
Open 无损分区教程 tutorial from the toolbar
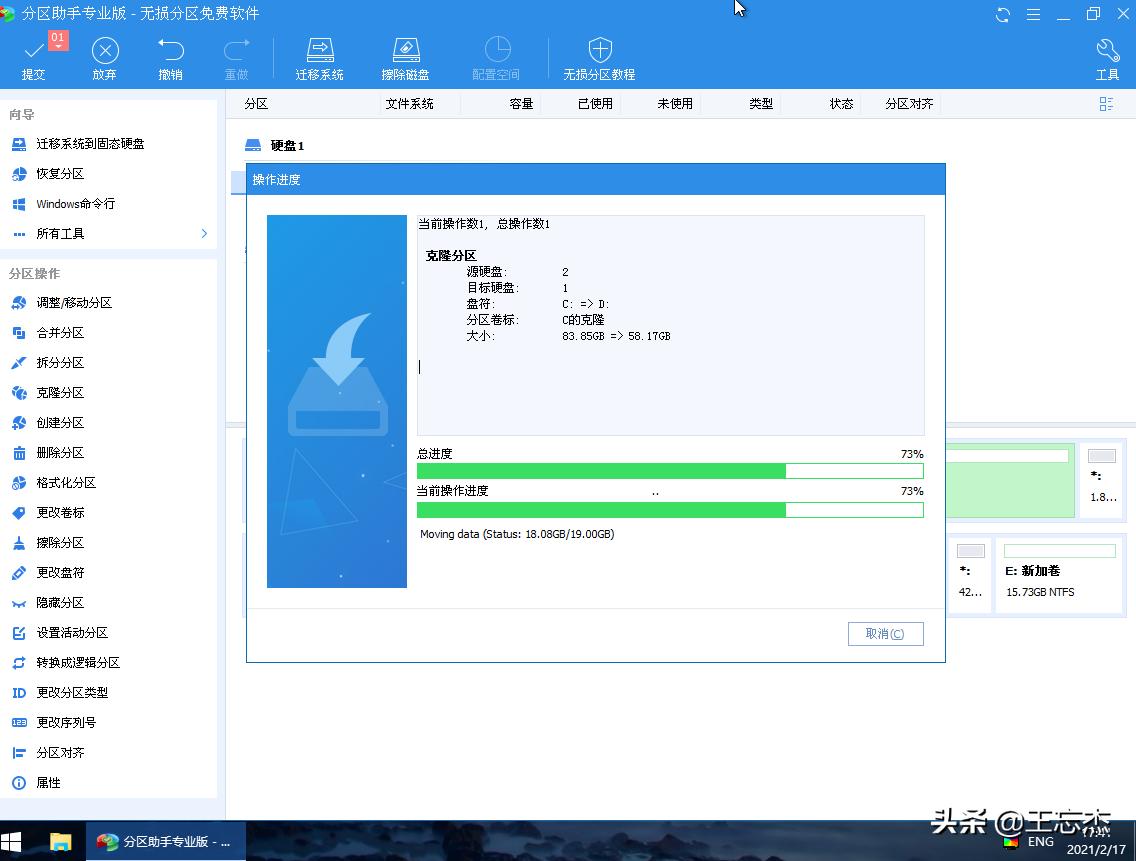[x=600, y=57]
